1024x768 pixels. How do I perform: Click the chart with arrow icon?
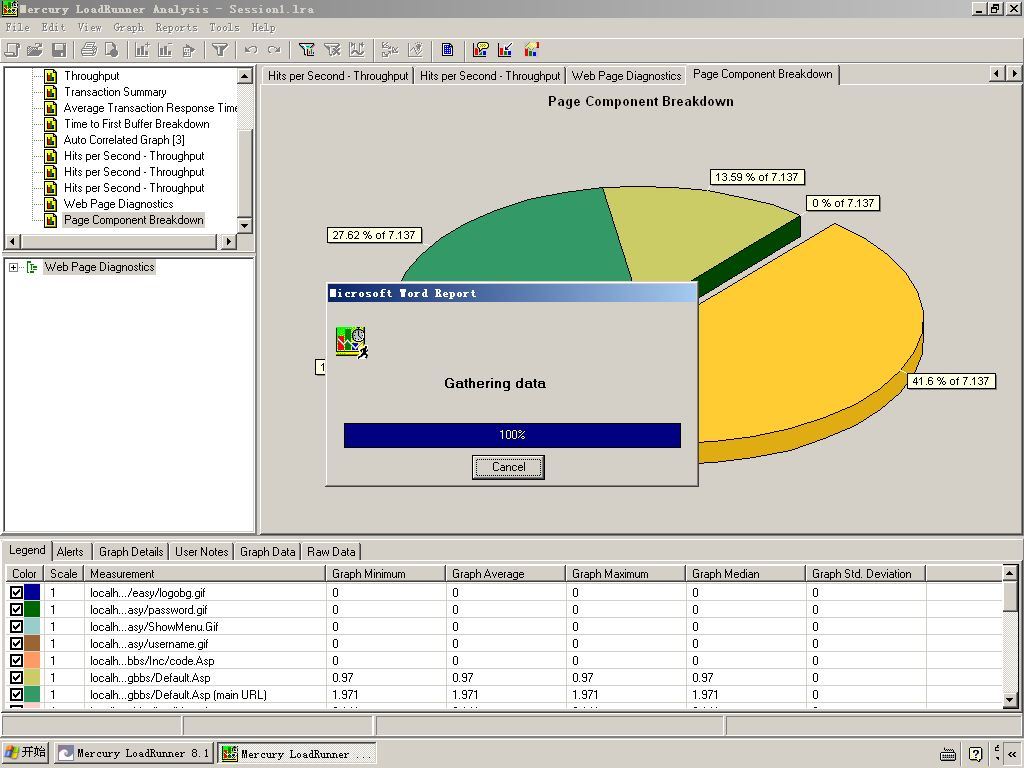point(505,50)
